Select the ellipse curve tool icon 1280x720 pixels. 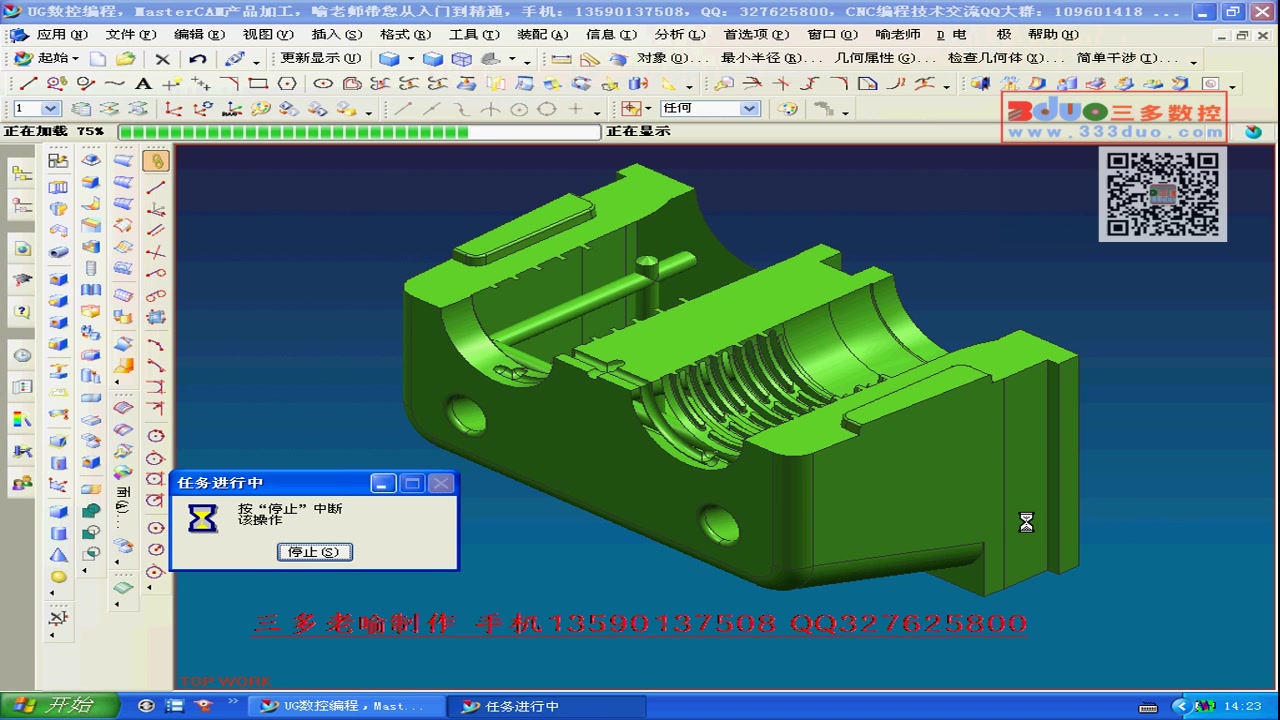click(323, 84)
